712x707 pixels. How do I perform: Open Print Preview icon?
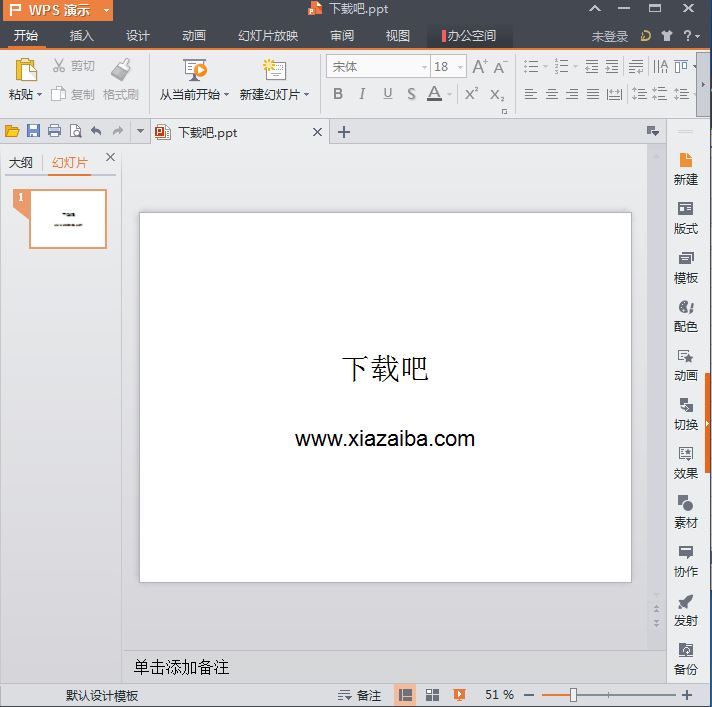[75, 131]
